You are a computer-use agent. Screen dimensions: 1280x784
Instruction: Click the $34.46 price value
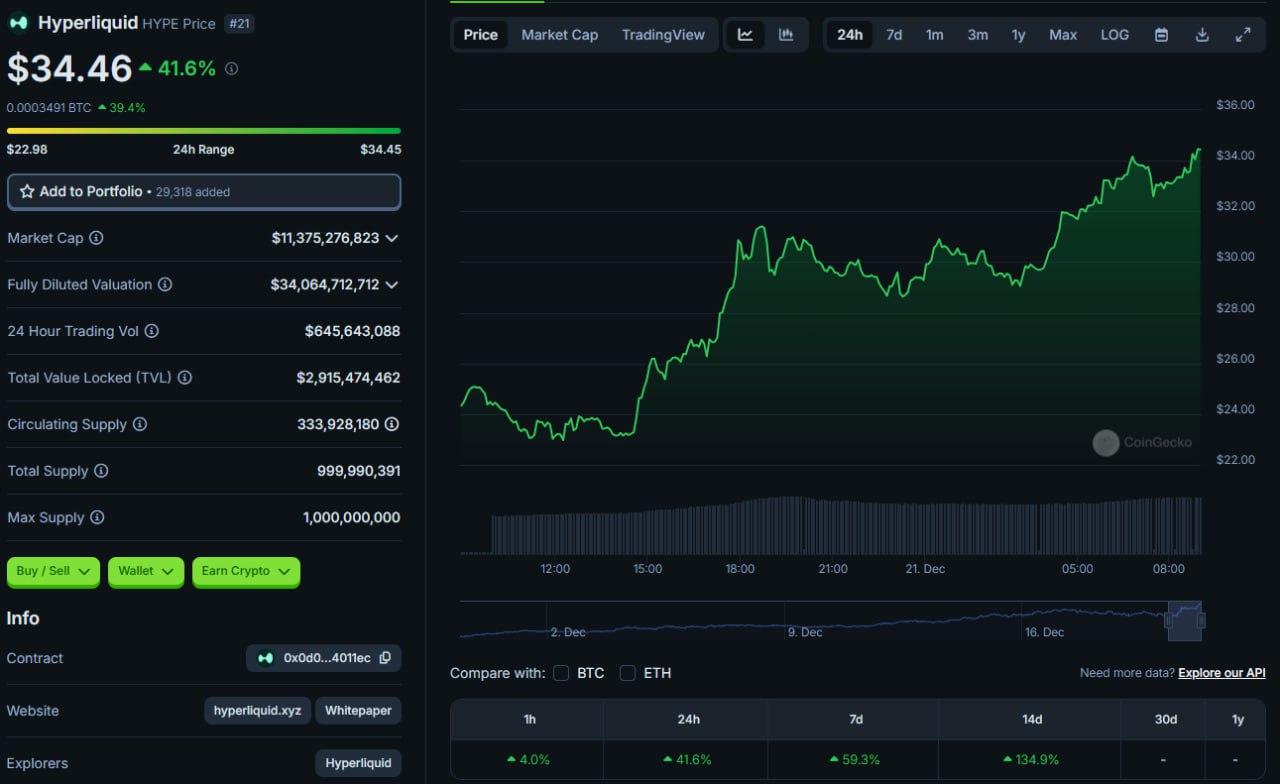pos(70,68)
